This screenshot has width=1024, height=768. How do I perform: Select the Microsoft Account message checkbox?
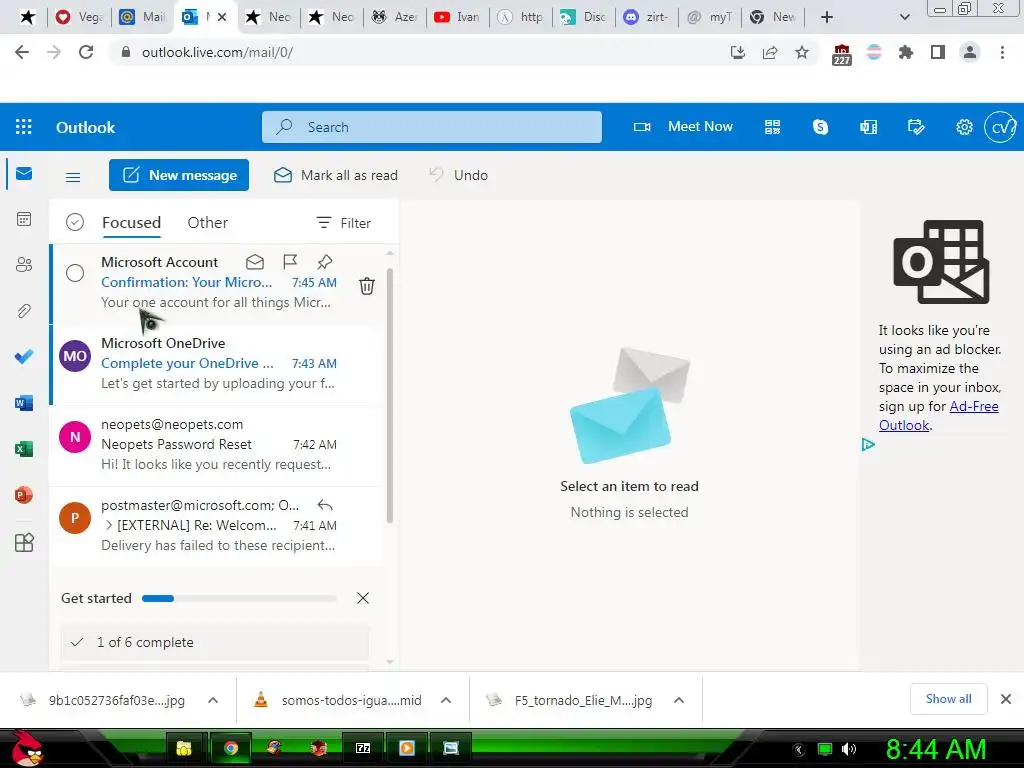(x=75, y=273)
